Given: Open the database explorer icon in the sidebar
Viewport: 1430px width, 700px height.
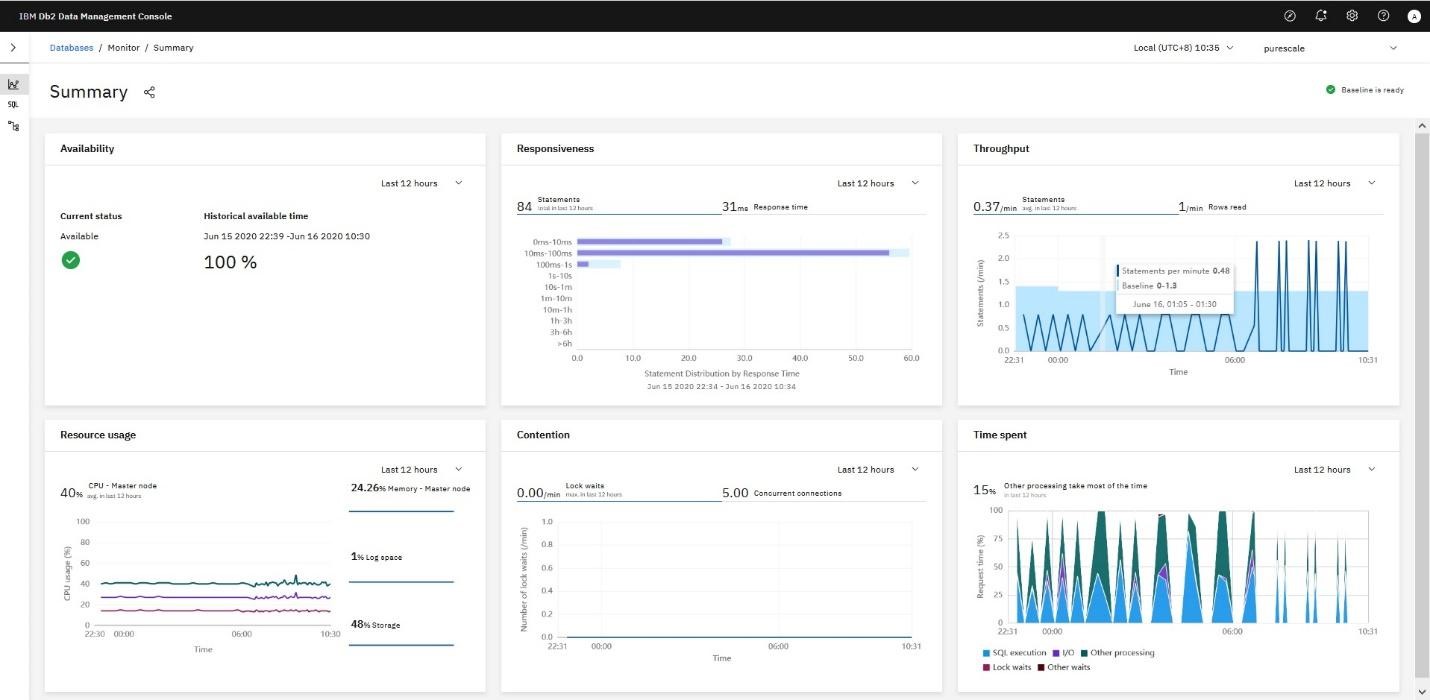Looking at the screenshot, I should tap(13, 127).
